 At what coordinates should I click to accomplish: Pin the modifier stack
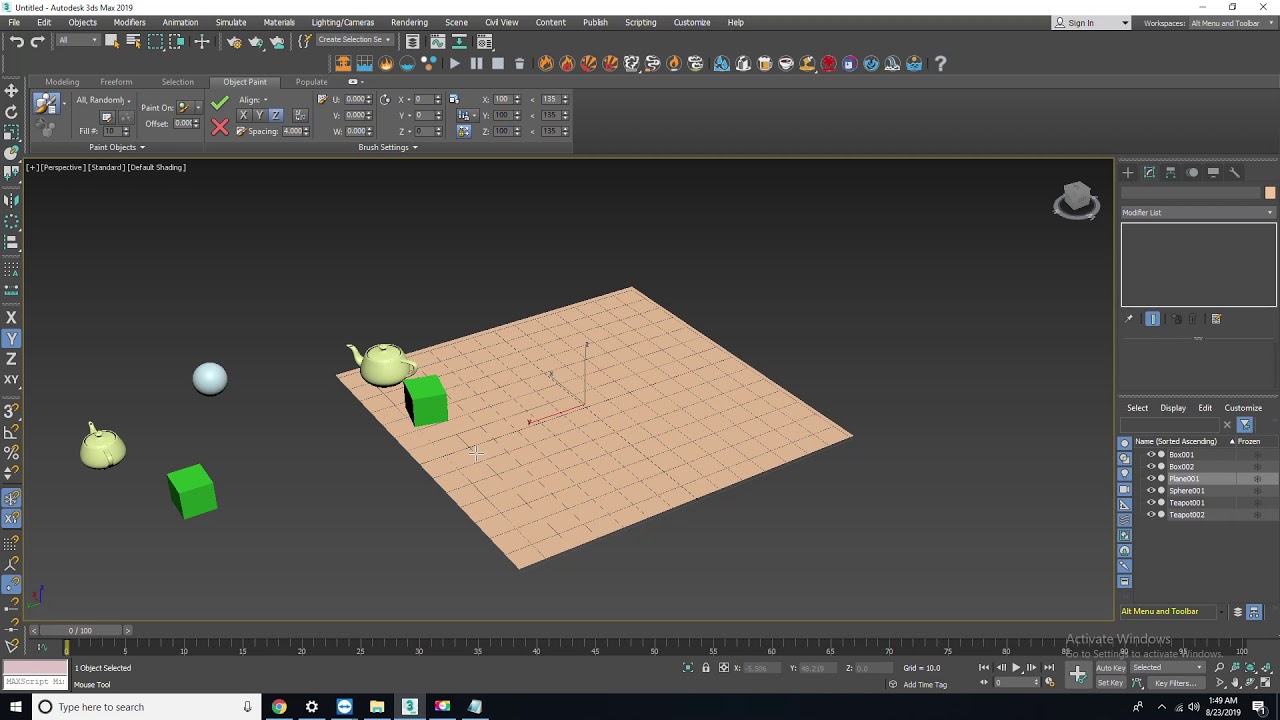[x=1129, y=319]
